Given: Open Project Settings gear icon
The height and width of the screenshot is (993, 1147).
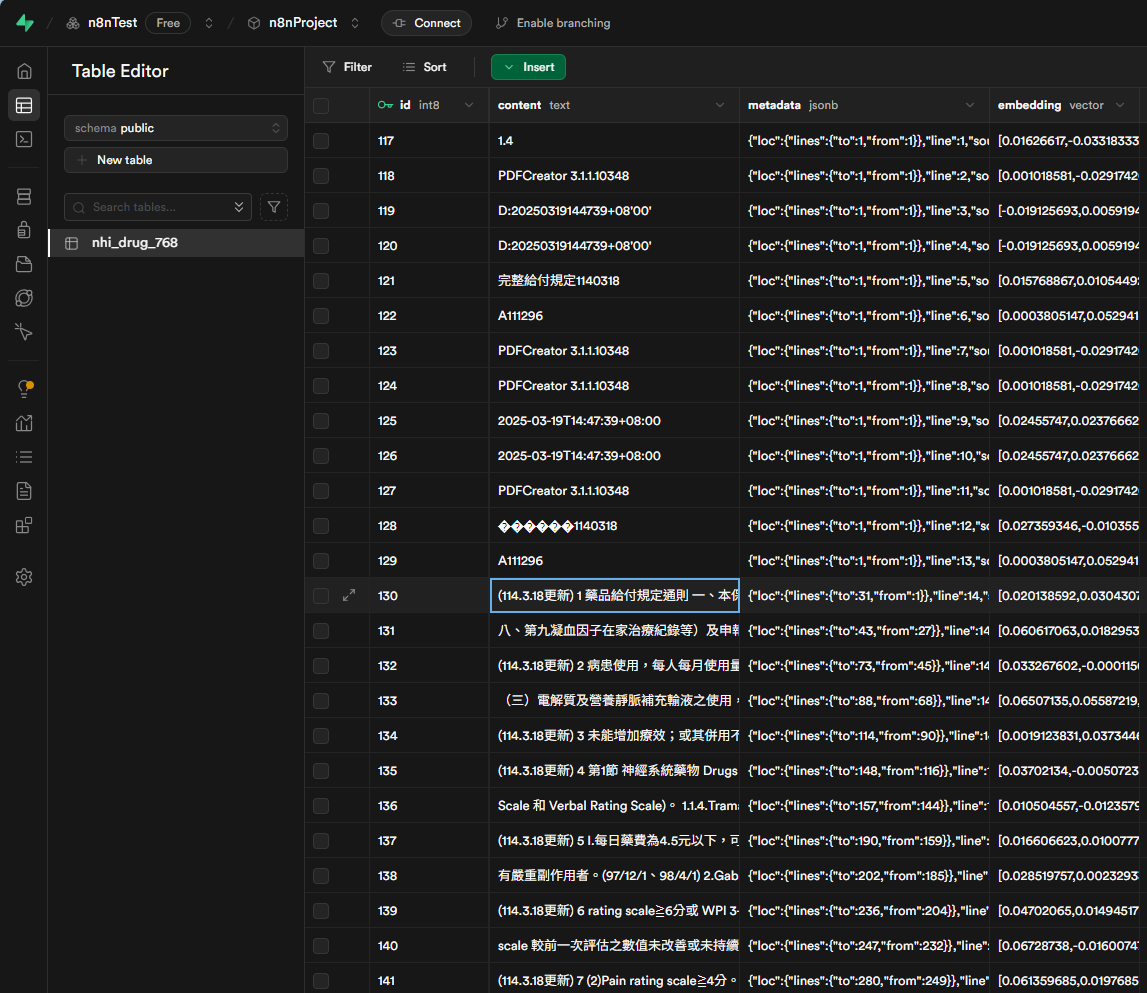Looking at the screenshot, I should click(24, 577).
